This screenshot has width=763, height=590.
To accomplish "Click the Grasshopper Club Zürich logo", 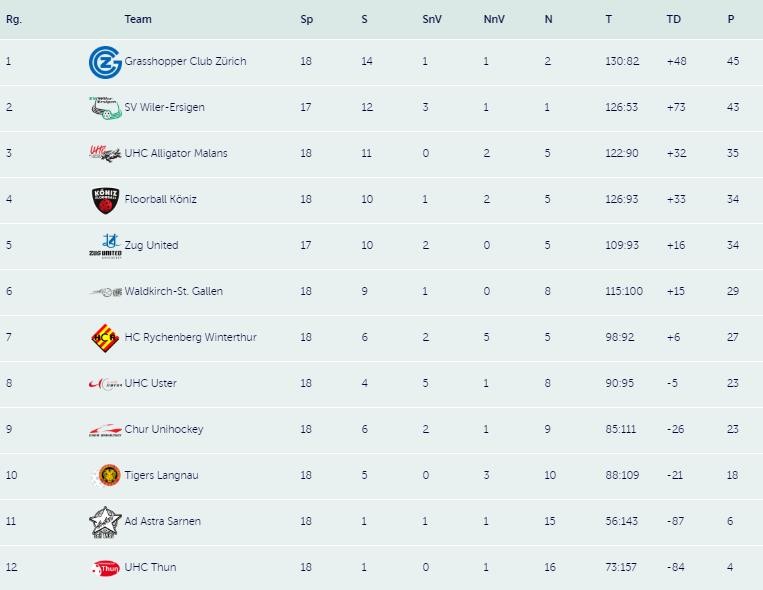I will tap(104, 62).
